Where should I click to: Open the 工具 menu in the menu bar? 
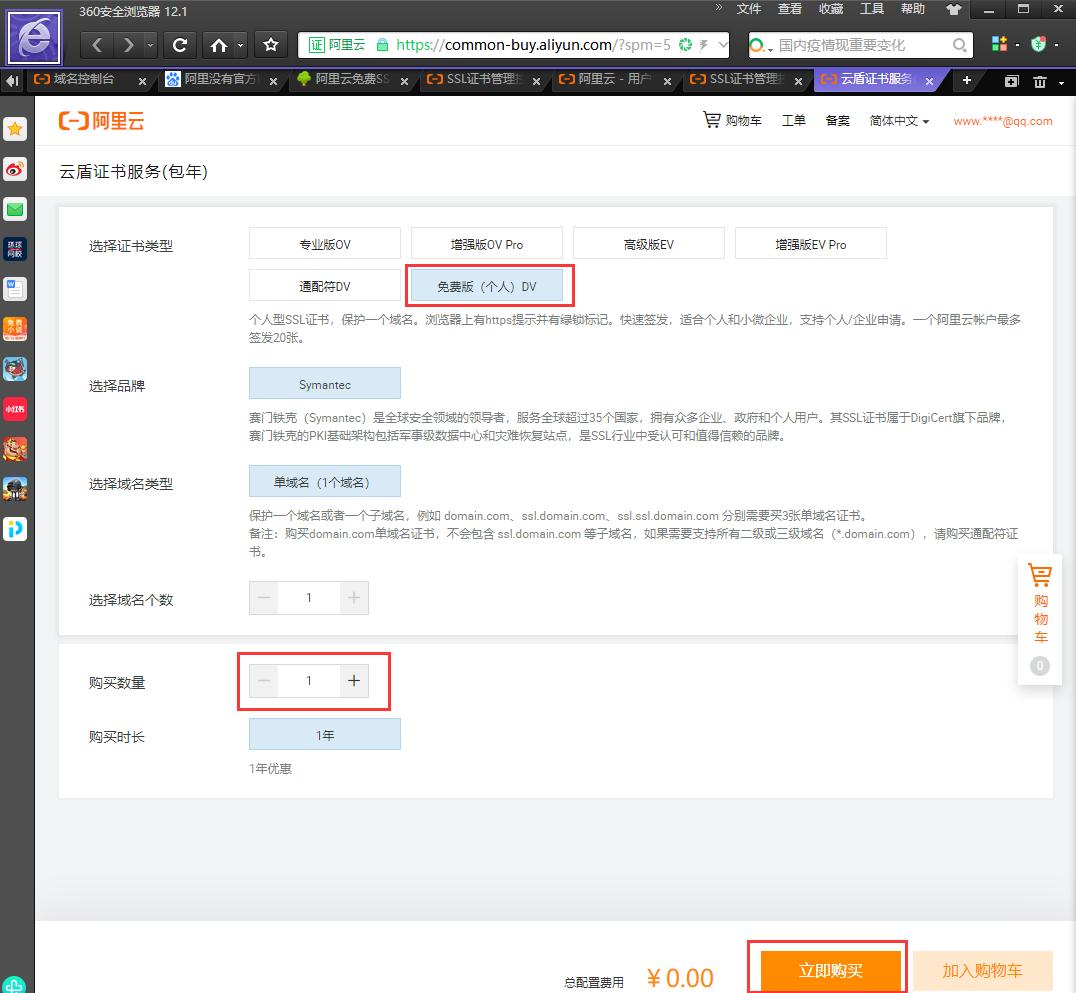pos(873,9)
